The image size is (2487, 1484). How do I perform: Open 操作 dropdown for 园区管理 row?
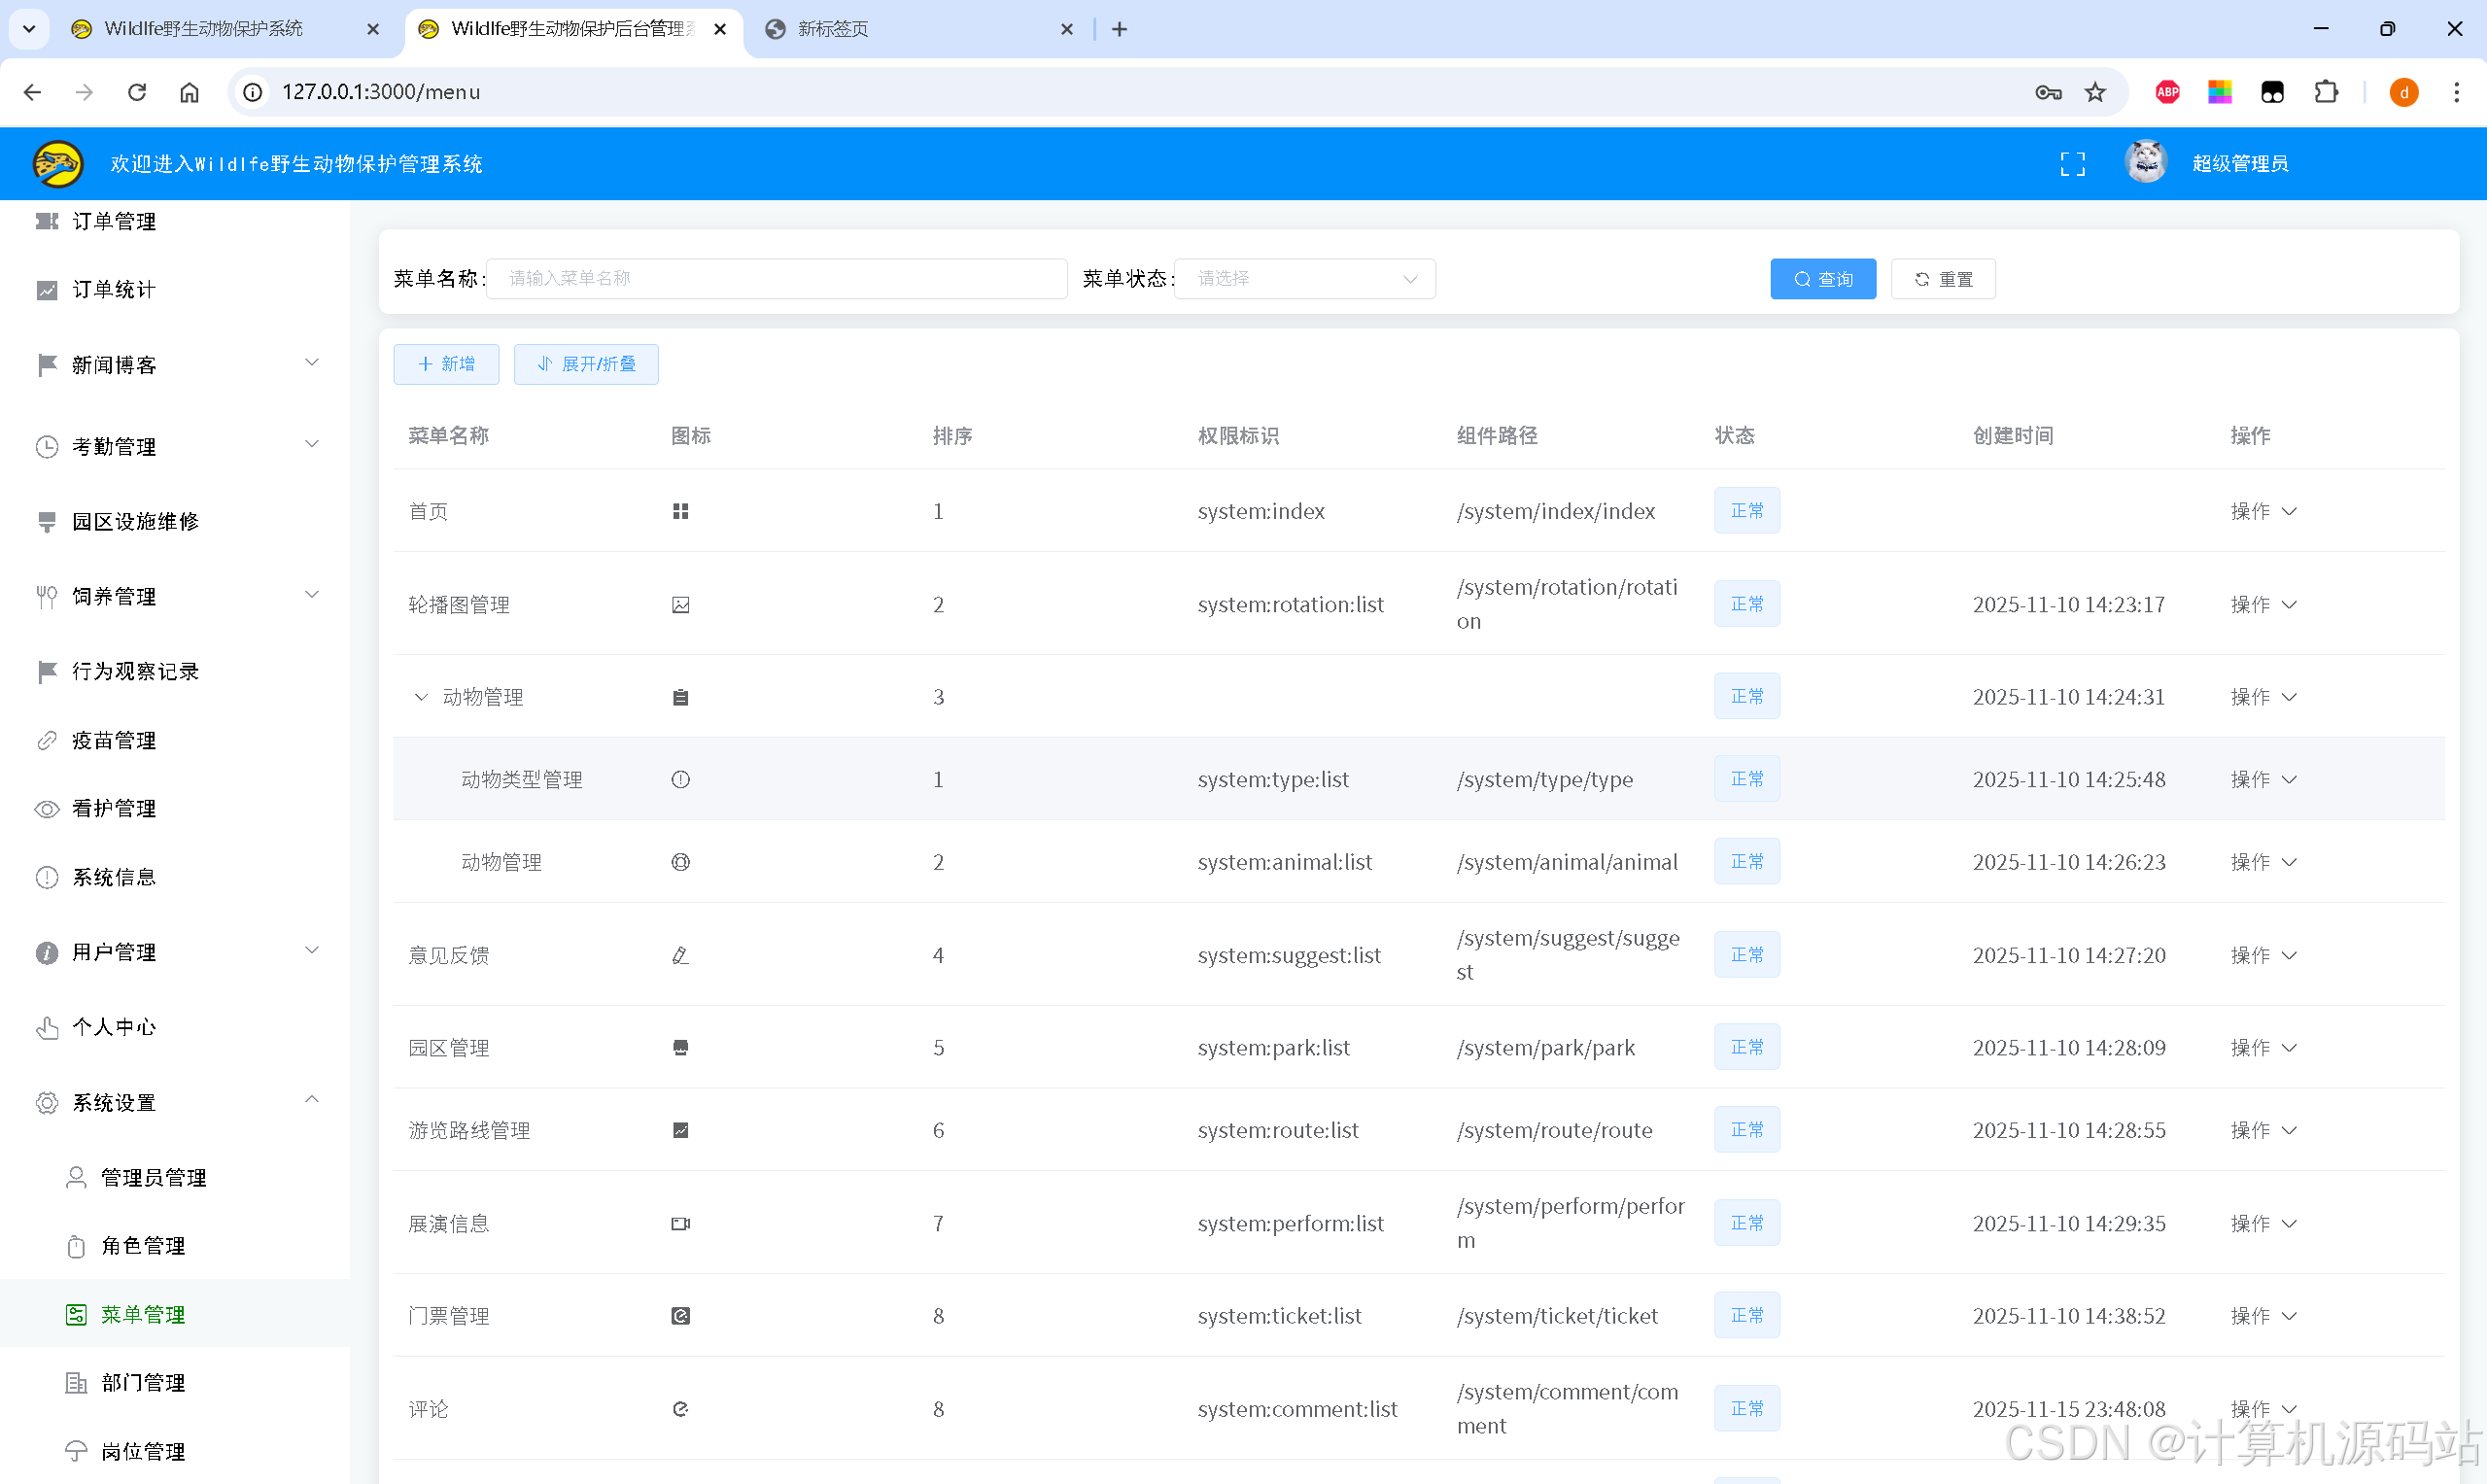[2263, 1047]
